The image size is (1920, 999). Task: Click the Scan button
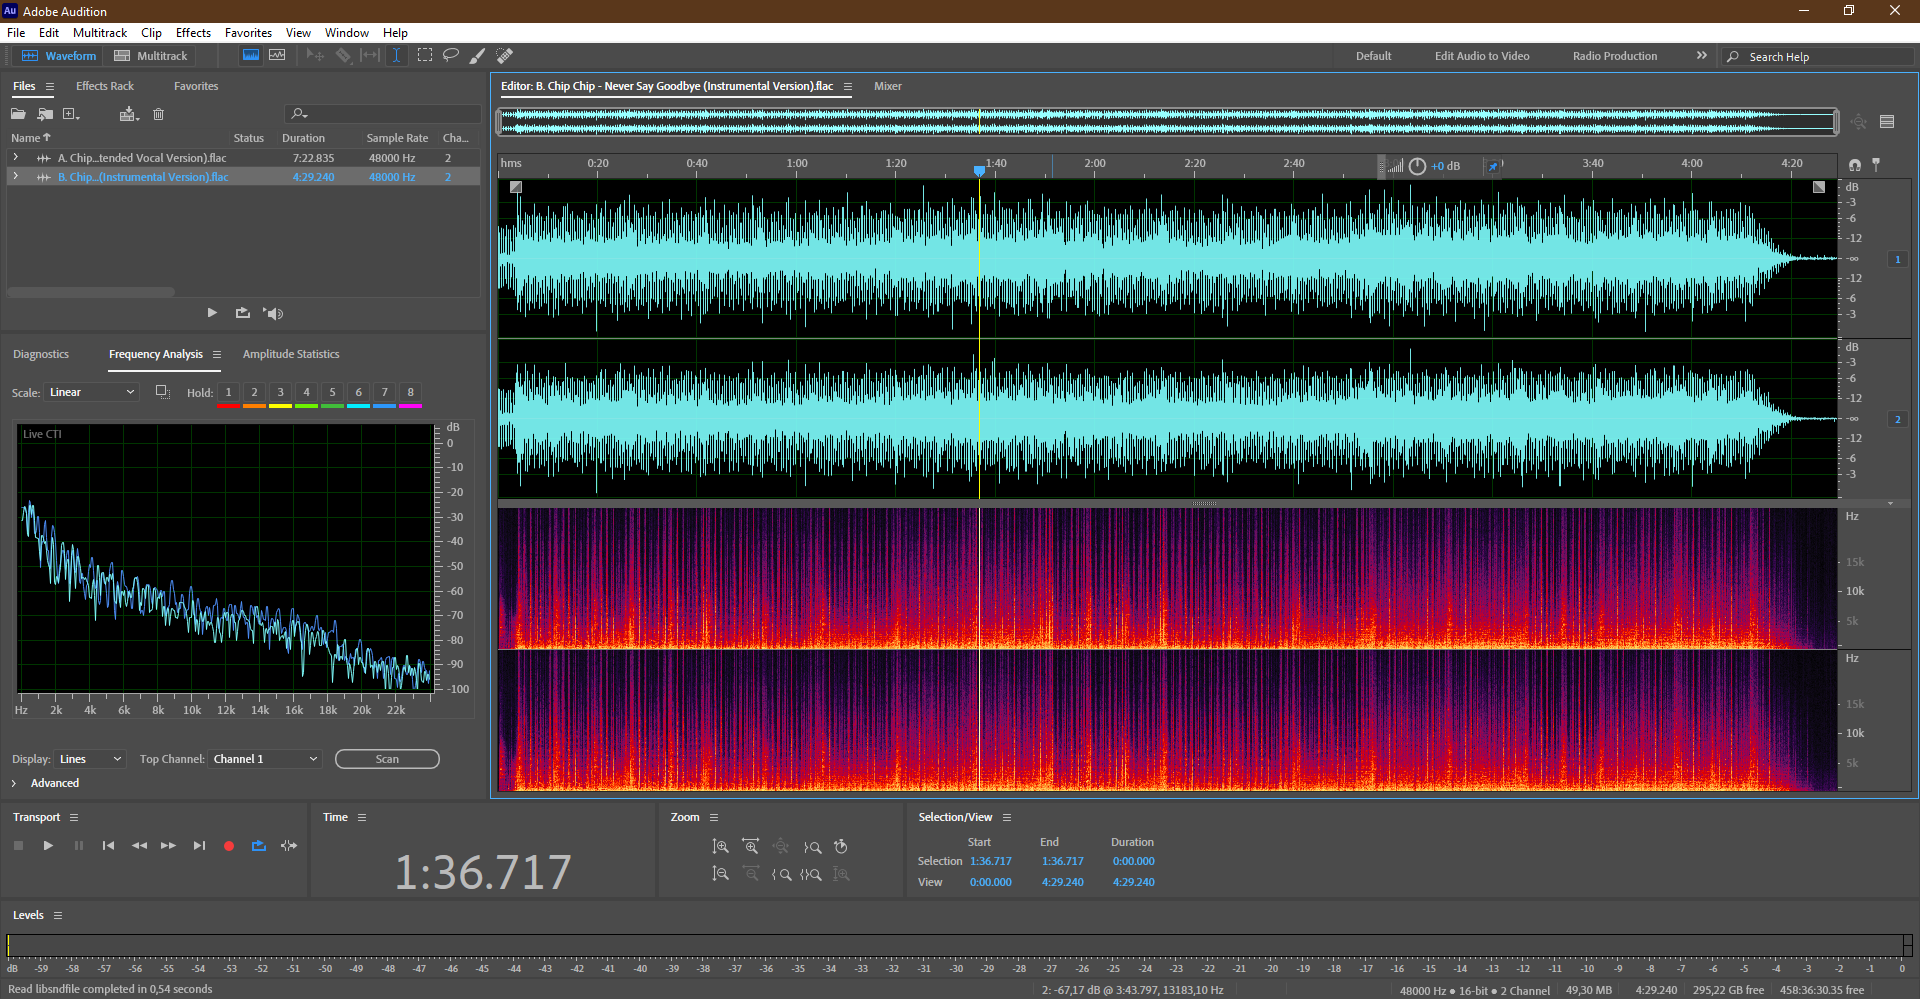[x=387, y=759]
